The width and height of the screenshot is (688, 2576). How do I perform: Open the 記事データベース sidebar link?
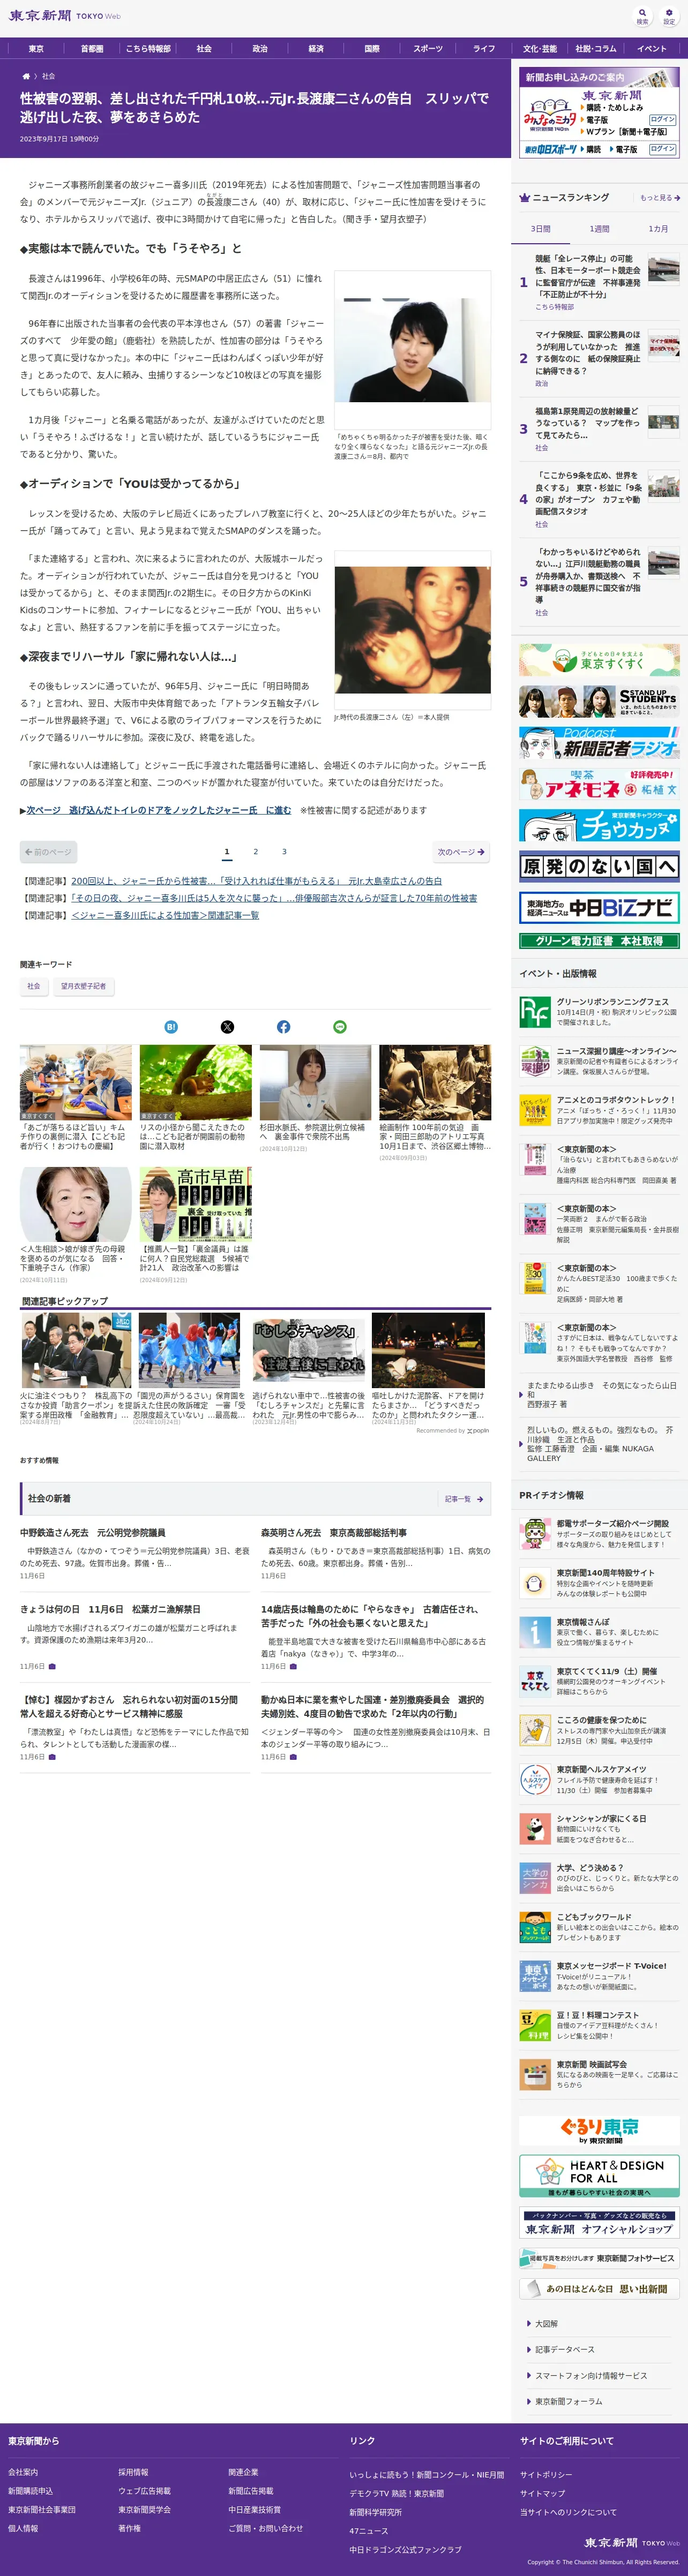pyautogui.click(x=564, y=2349)
